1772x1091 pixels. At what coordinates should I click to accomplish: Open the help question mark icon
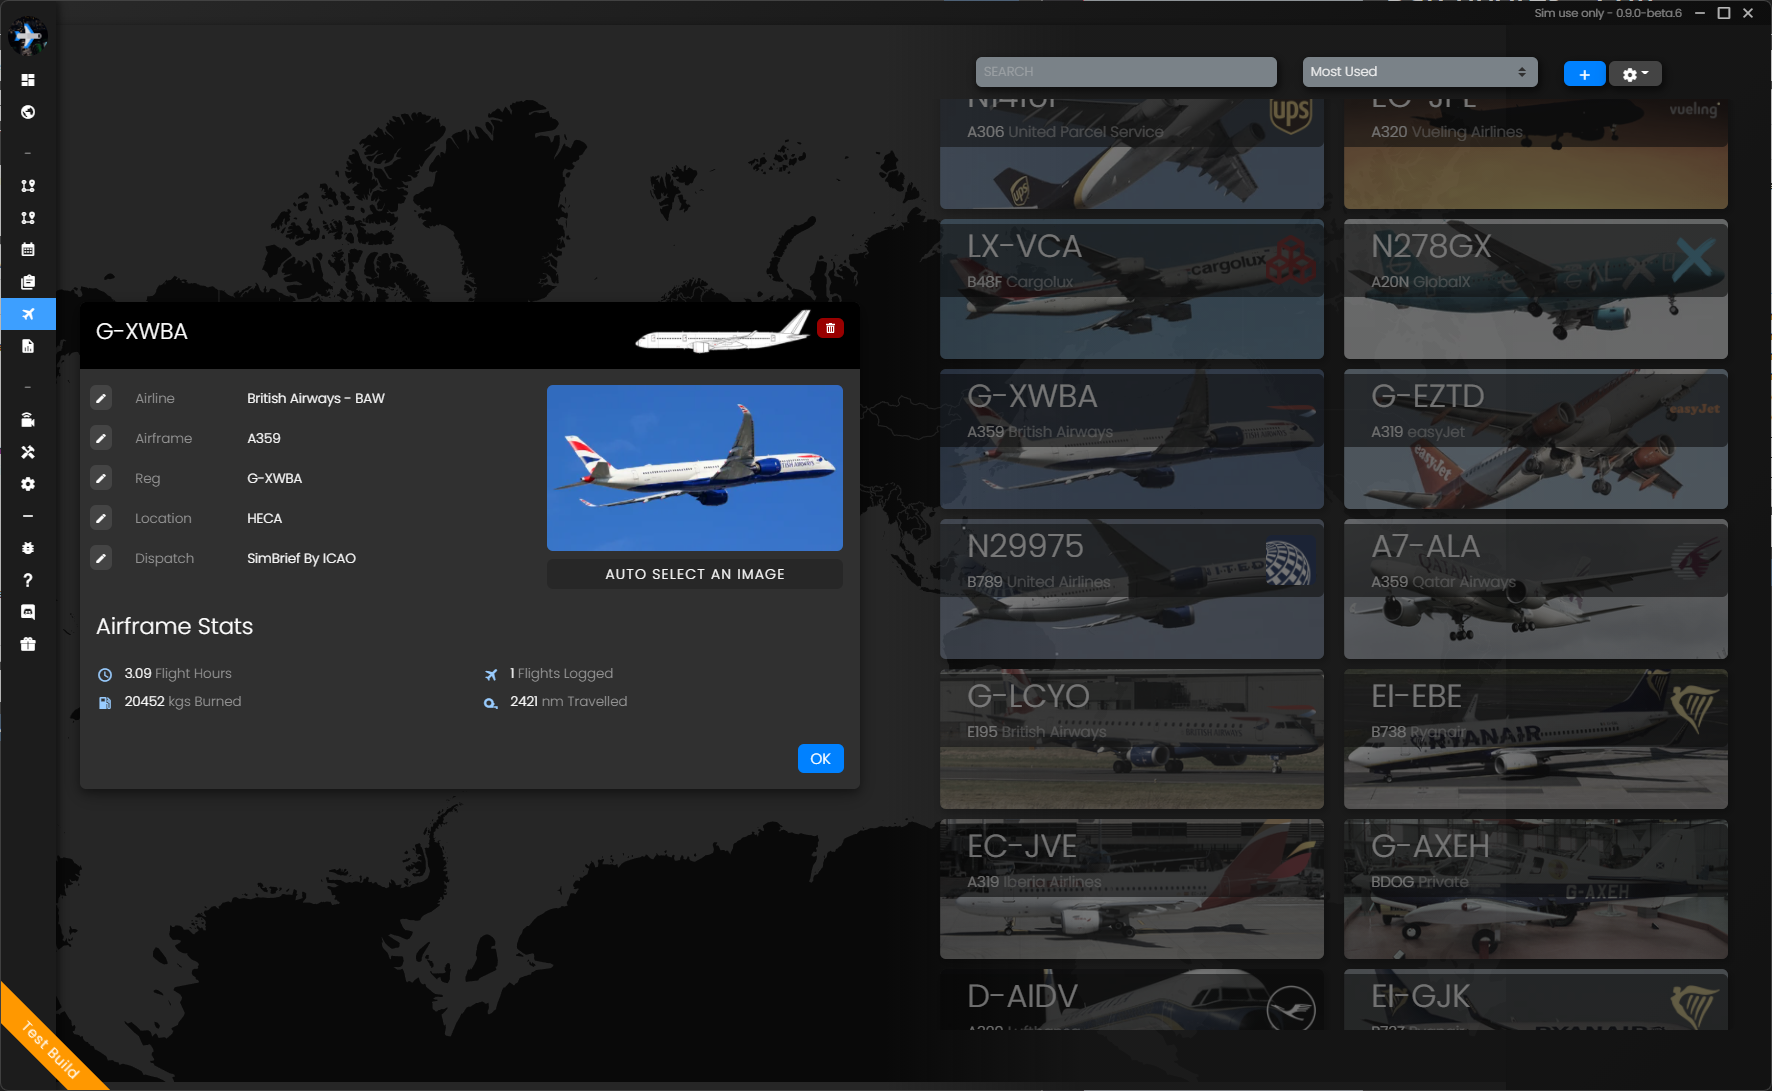tap(28, 580)
